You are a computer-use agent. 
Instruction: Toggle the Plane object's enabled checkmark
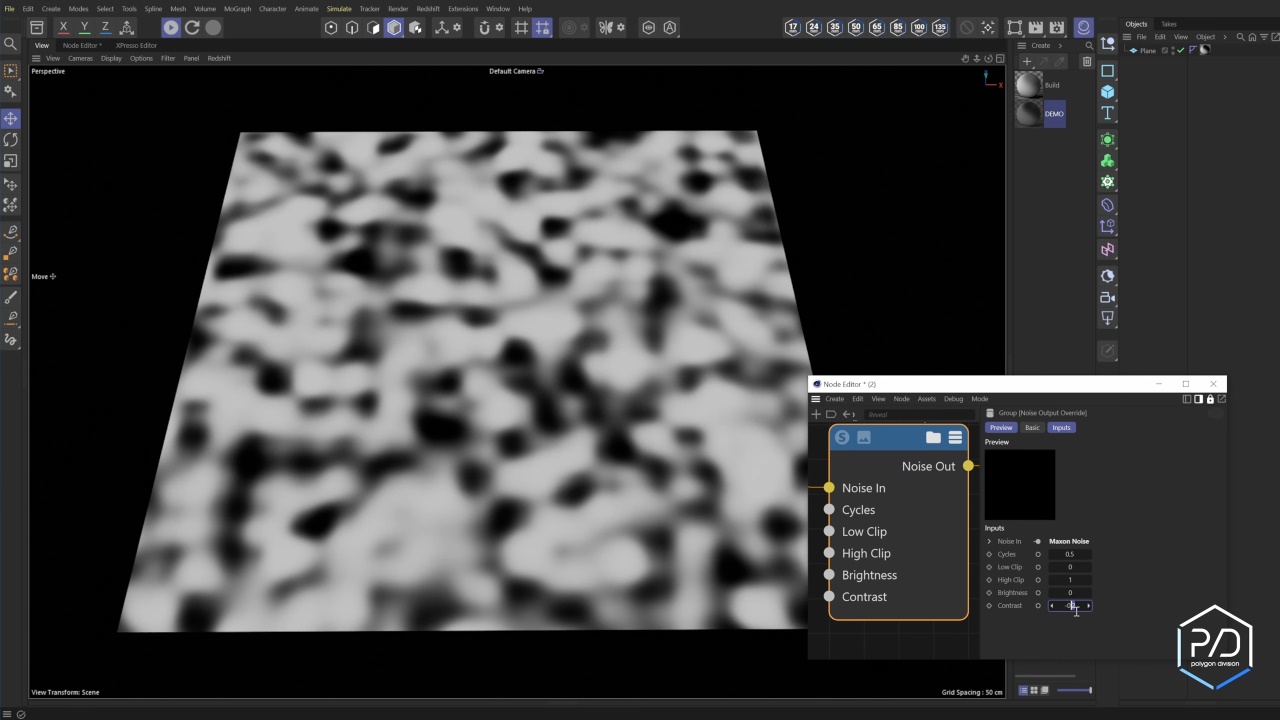coord(1181,50)
